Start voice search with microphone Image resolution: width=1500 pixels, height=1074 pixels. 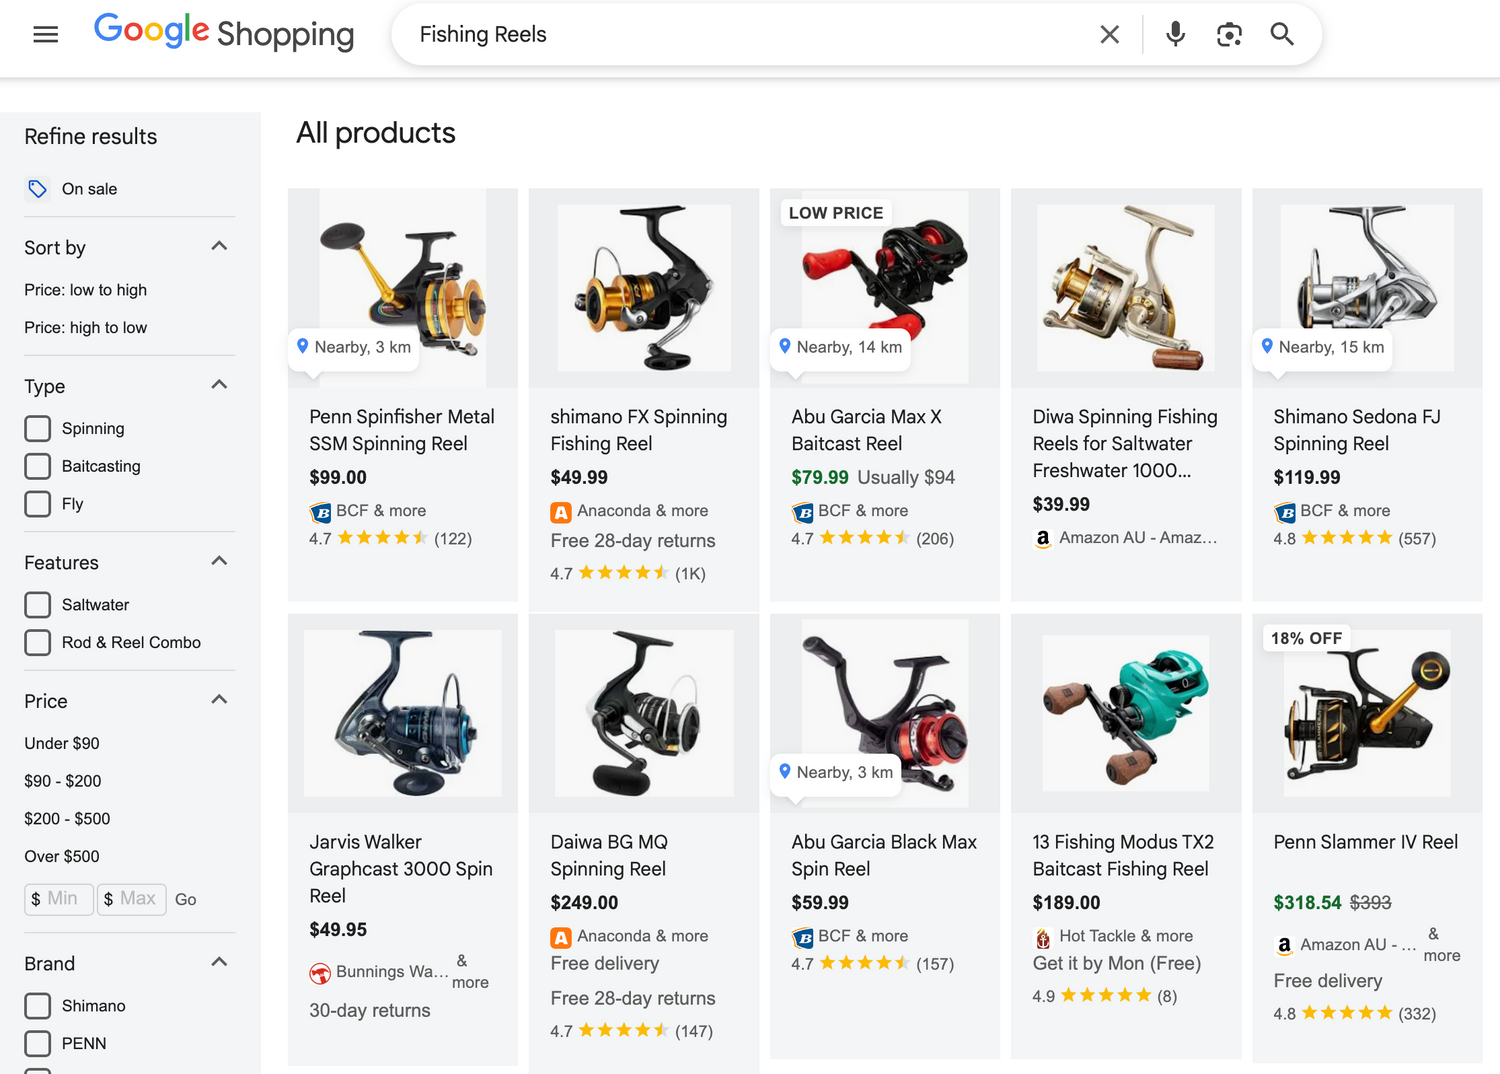[x=1175, y=35]
